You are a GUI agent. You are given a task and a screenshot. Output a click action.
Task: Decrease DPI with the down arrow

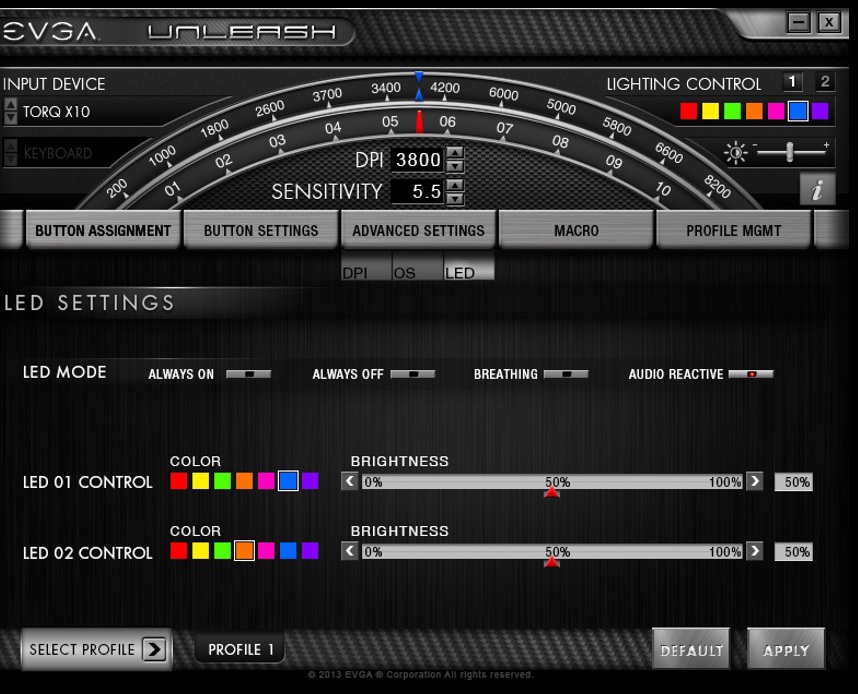point(455,166)
